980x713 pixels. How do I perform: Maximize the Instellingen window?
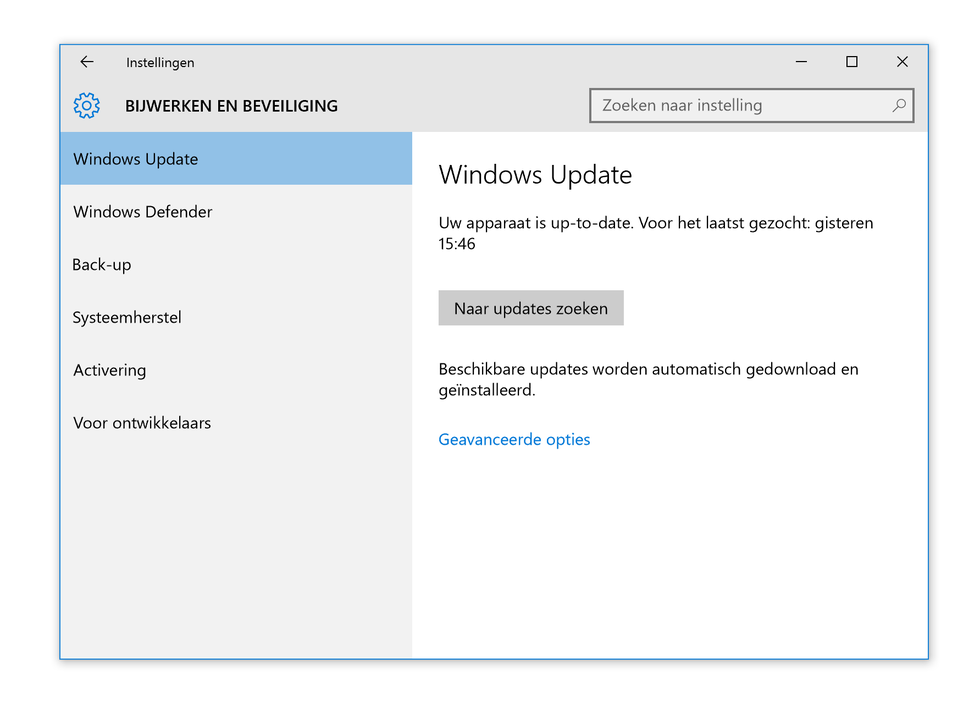[851, 62]
